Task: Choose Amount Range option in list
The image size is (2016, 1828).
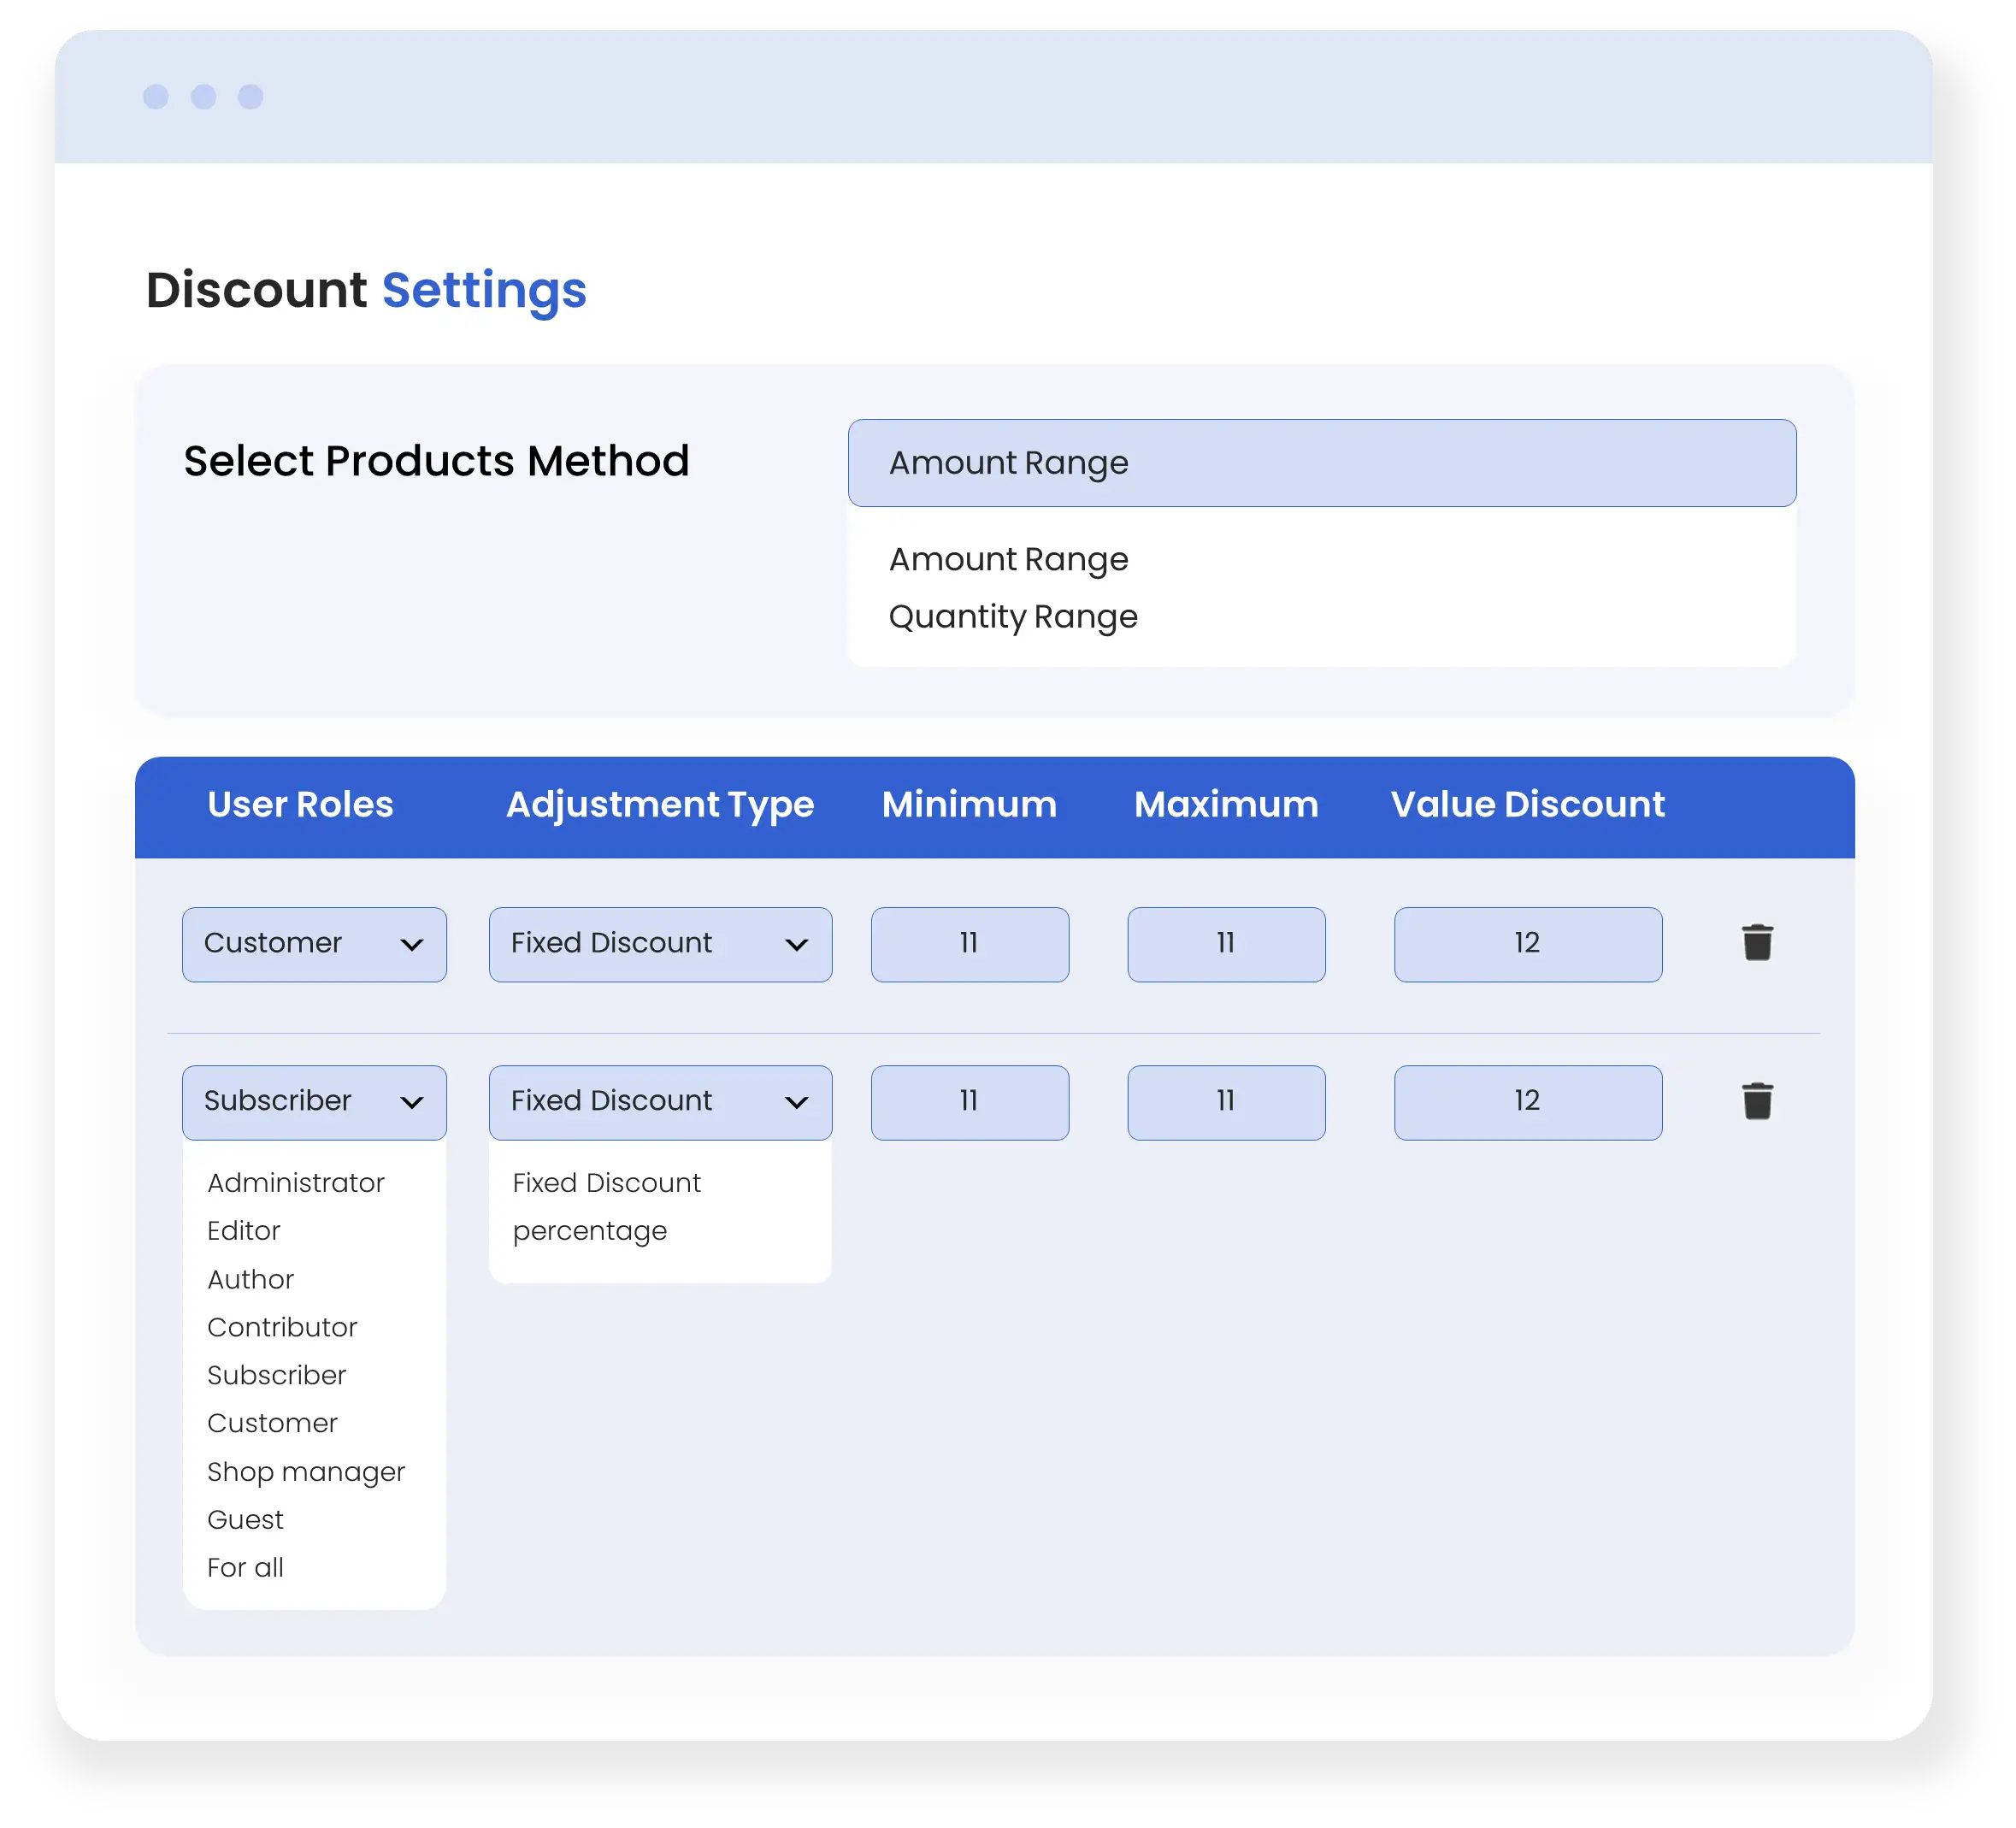Action: [1008, 559]
